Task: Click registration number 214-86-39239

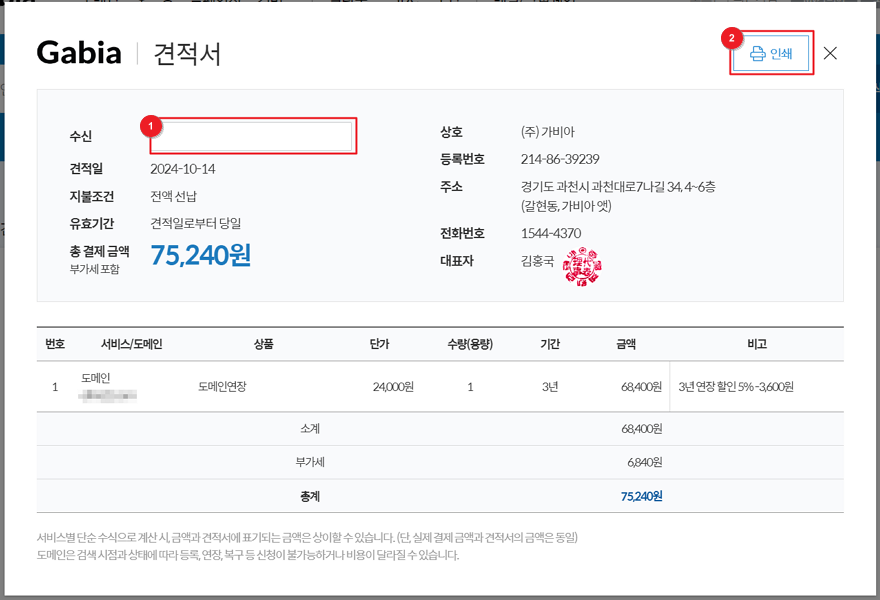Action: (560, 159)
